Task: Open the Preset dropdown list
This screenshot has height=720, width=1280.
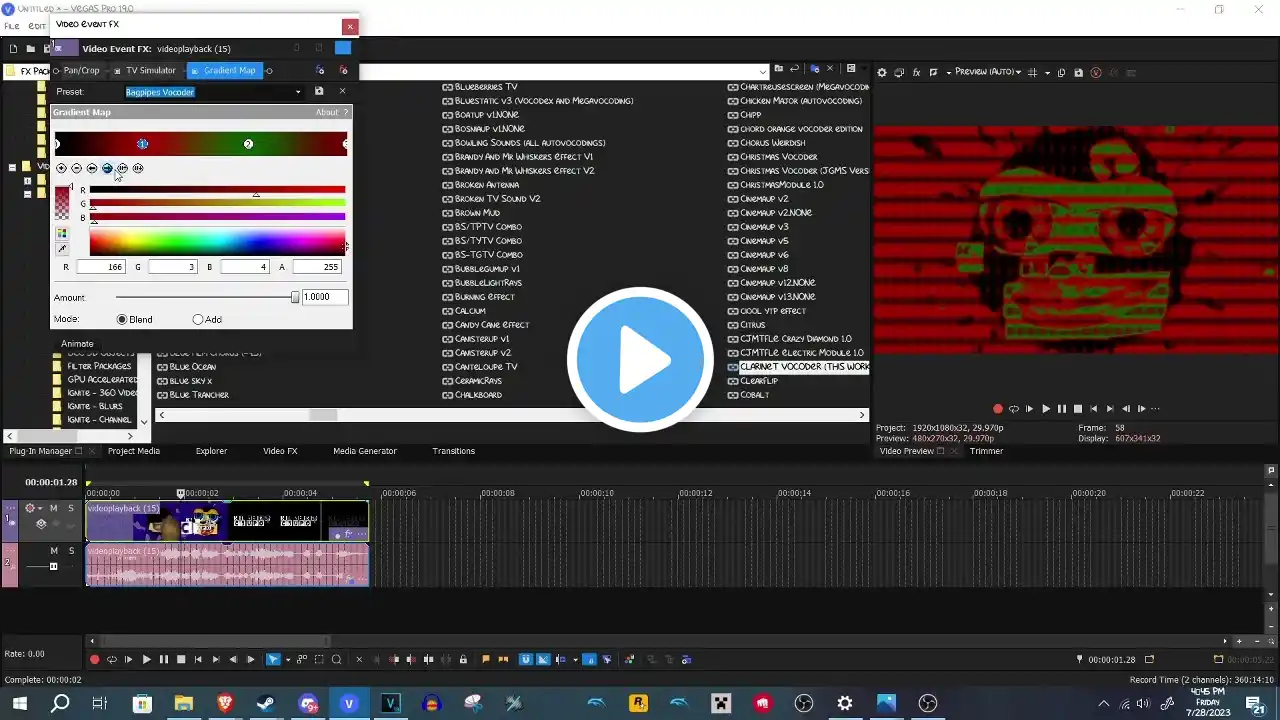Action: (x=297, y=92)
